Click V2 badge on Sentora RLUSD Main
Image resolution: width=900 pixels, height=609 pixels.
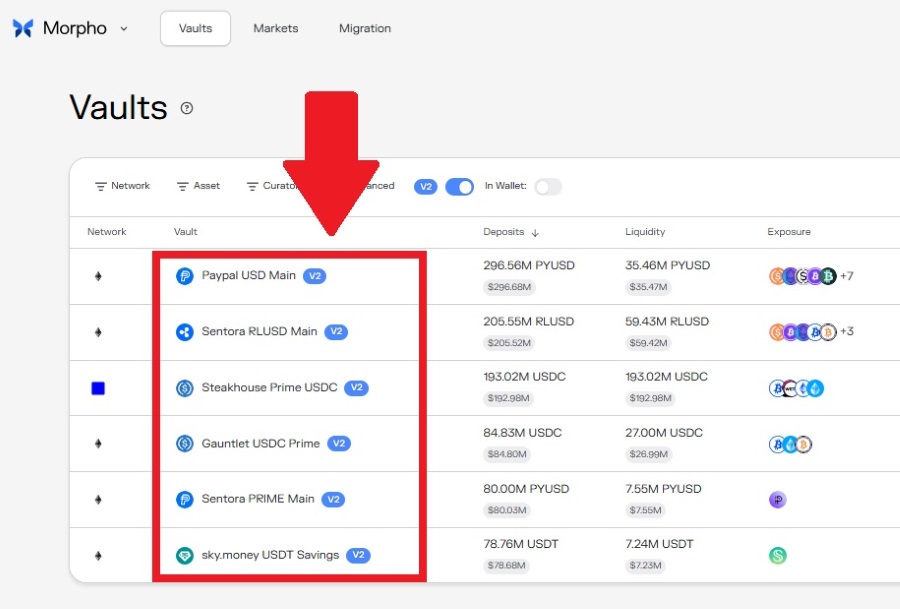[336, 332]
